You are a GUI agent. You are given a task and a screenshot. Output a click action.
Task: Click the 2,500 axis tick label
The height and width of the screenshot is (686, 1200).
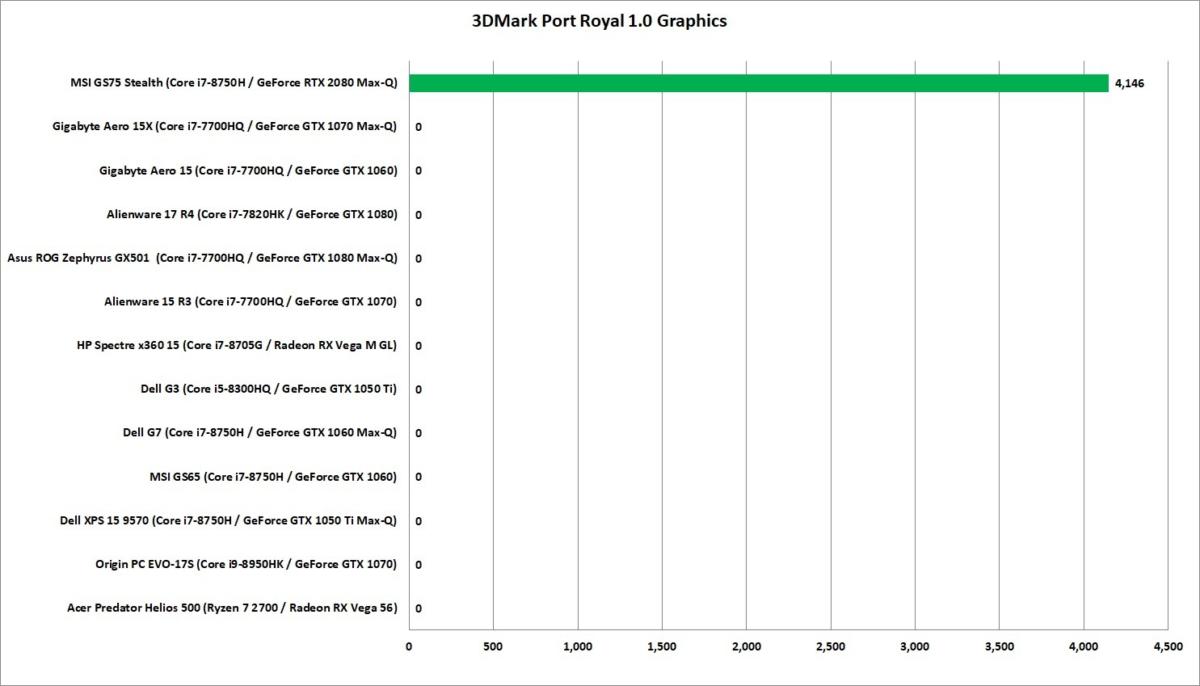831,648
